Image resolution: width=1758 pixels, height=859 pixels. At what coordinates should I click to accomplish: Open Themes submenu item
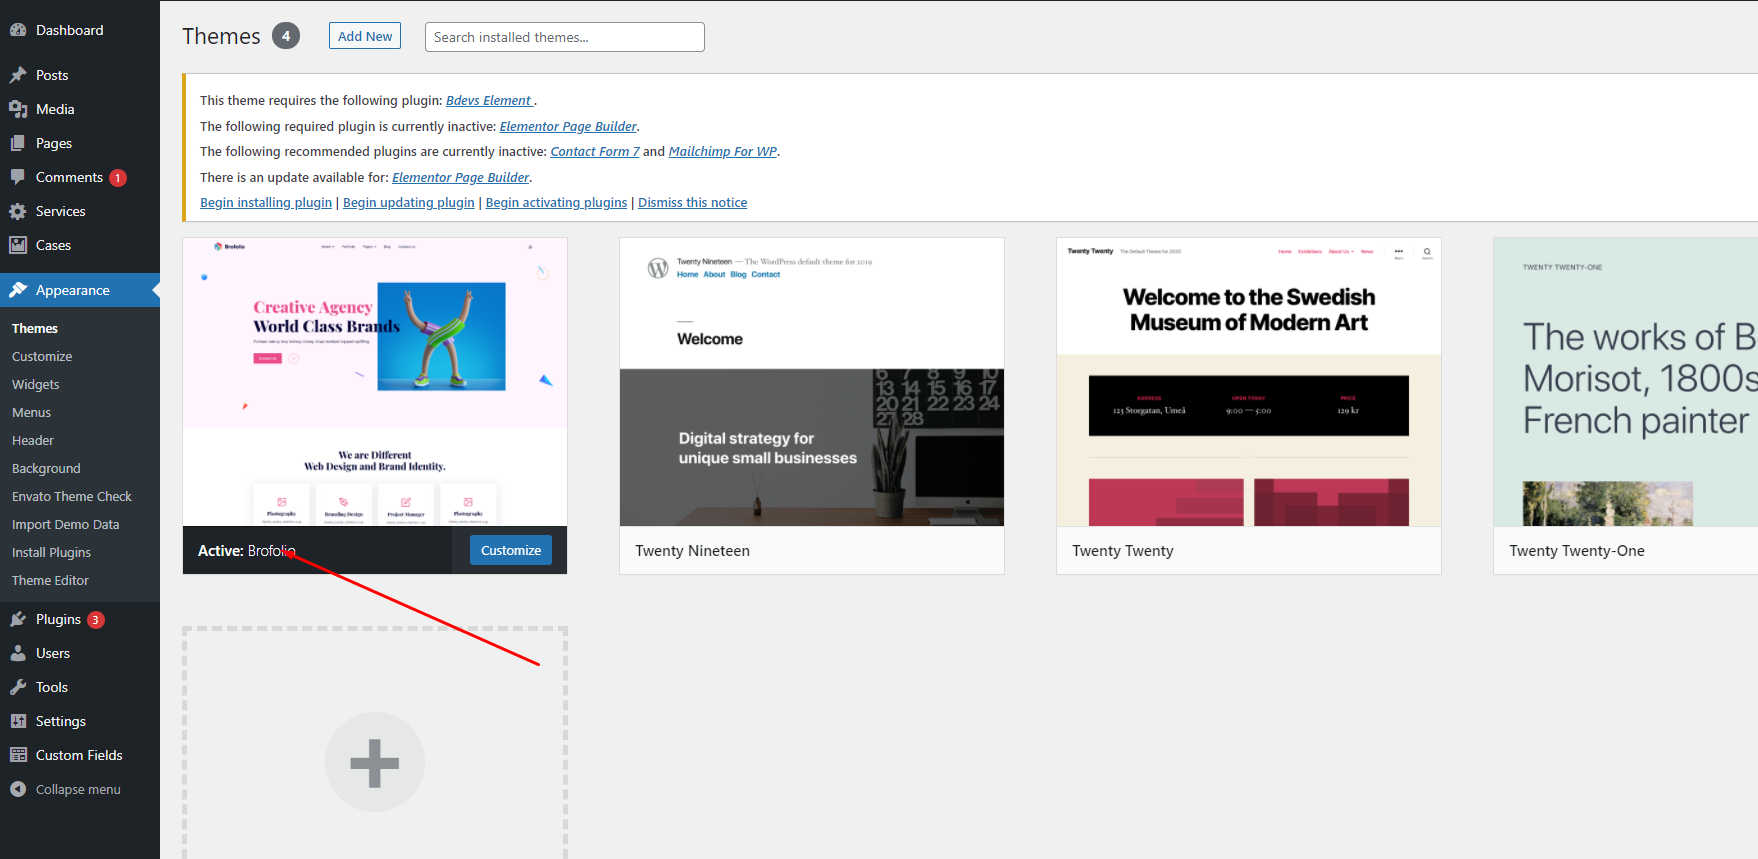[x=35, y=328]
